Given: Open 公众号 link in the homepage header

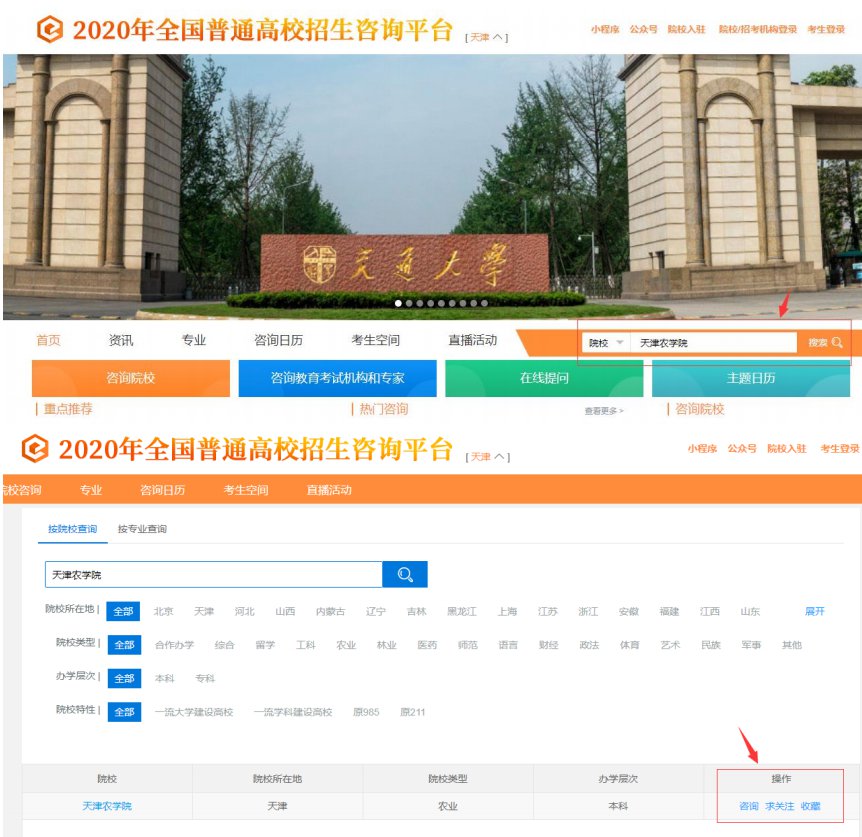Looking at the screenshot, I should [643, 29].
